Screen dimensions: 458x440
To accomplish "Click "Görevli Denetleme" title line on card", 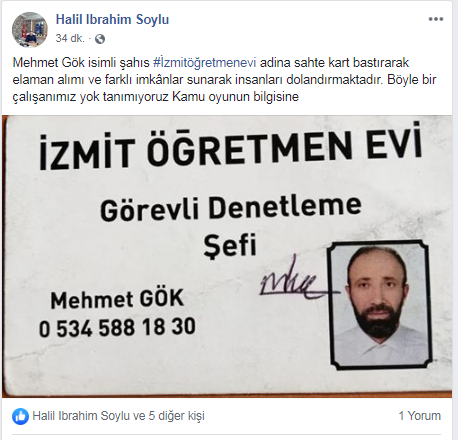I will point(231,208).
